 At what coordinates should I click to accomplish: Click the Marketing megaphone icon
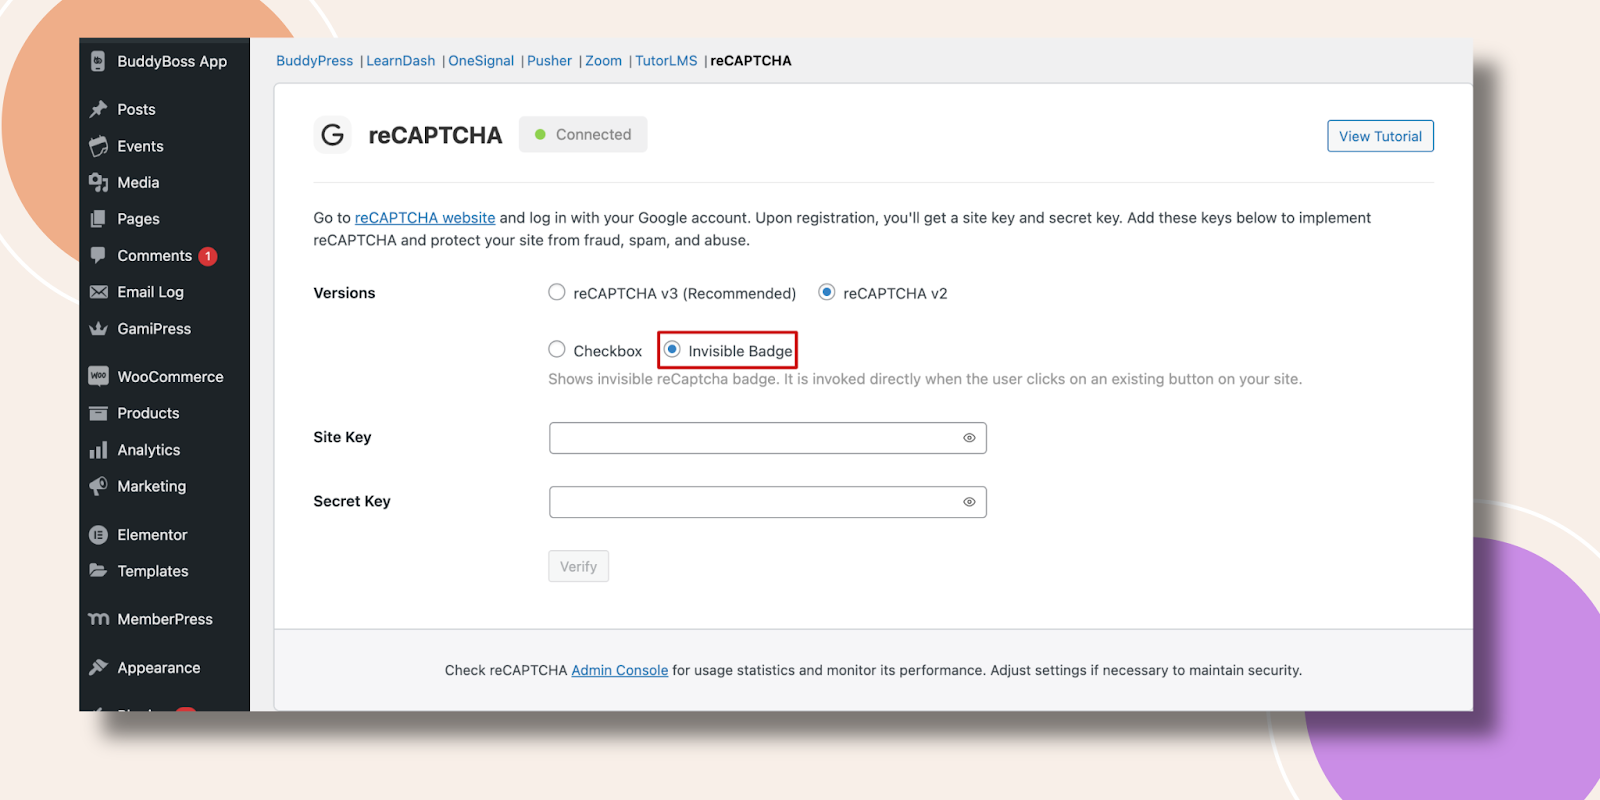[98, 486]
